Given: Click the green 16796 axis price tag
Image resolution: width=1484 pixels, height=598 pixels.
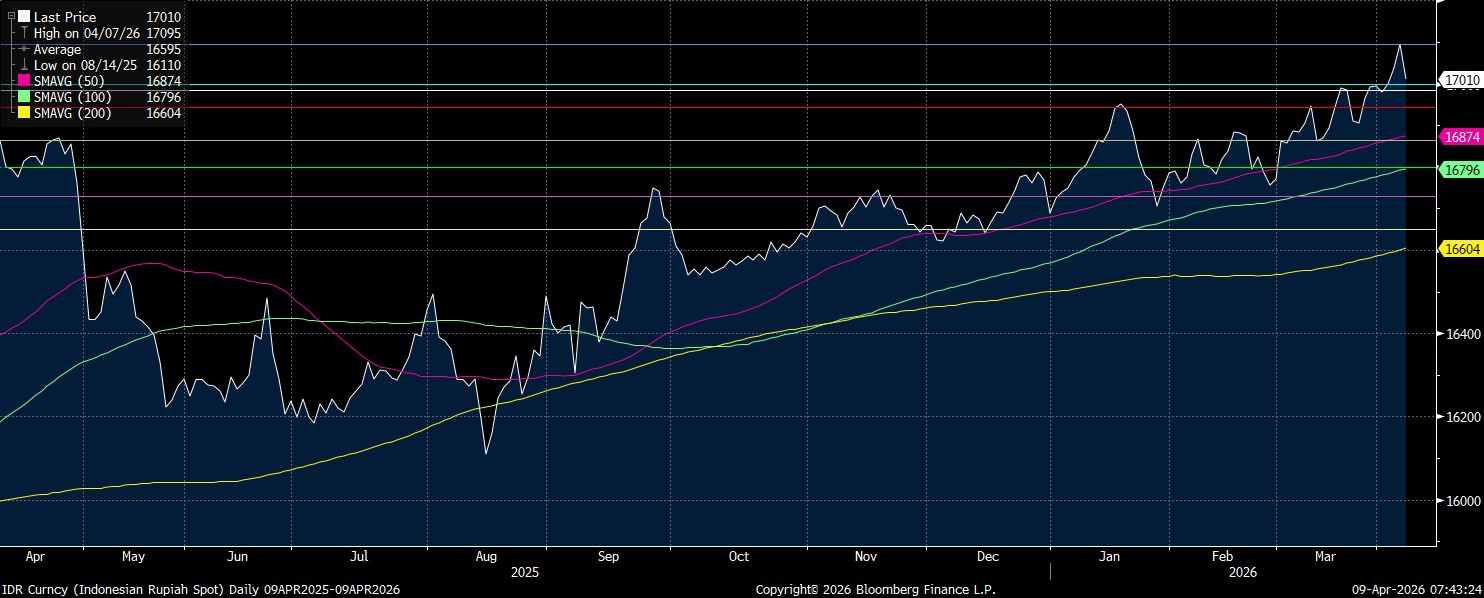Looking at the screenshot, I should point(1461,170).
